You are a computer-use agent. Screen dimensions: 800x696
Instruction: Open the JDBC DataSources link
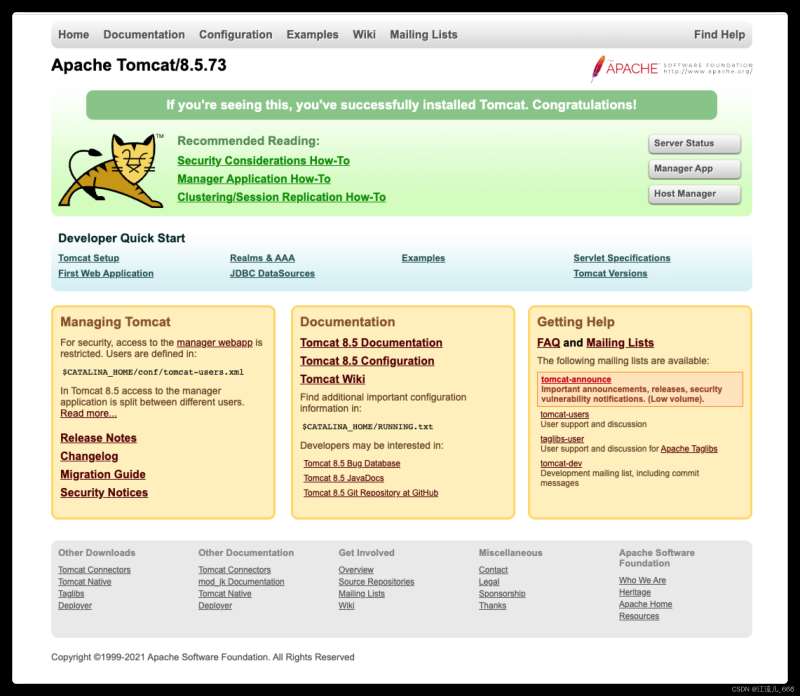click(x=272, y=273)
